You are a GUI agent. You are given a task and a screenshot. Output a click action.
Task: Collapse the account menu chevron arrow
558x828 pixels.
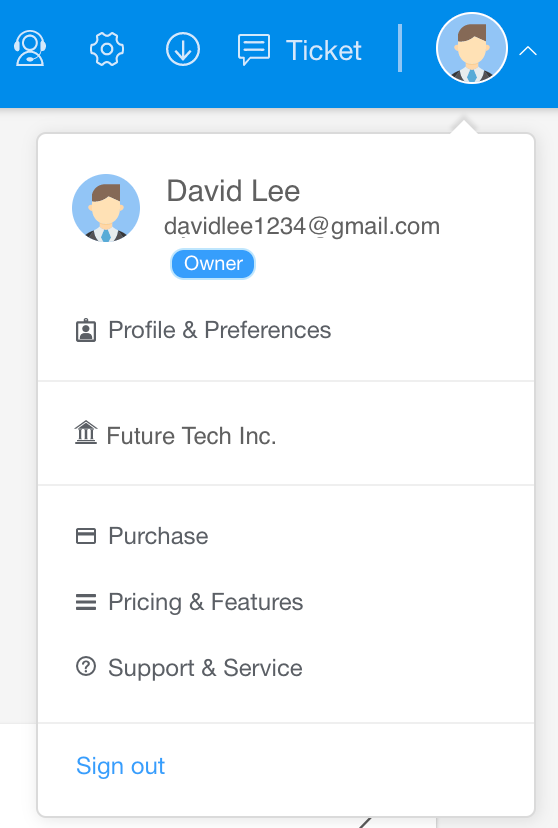(x=528, y=51)
